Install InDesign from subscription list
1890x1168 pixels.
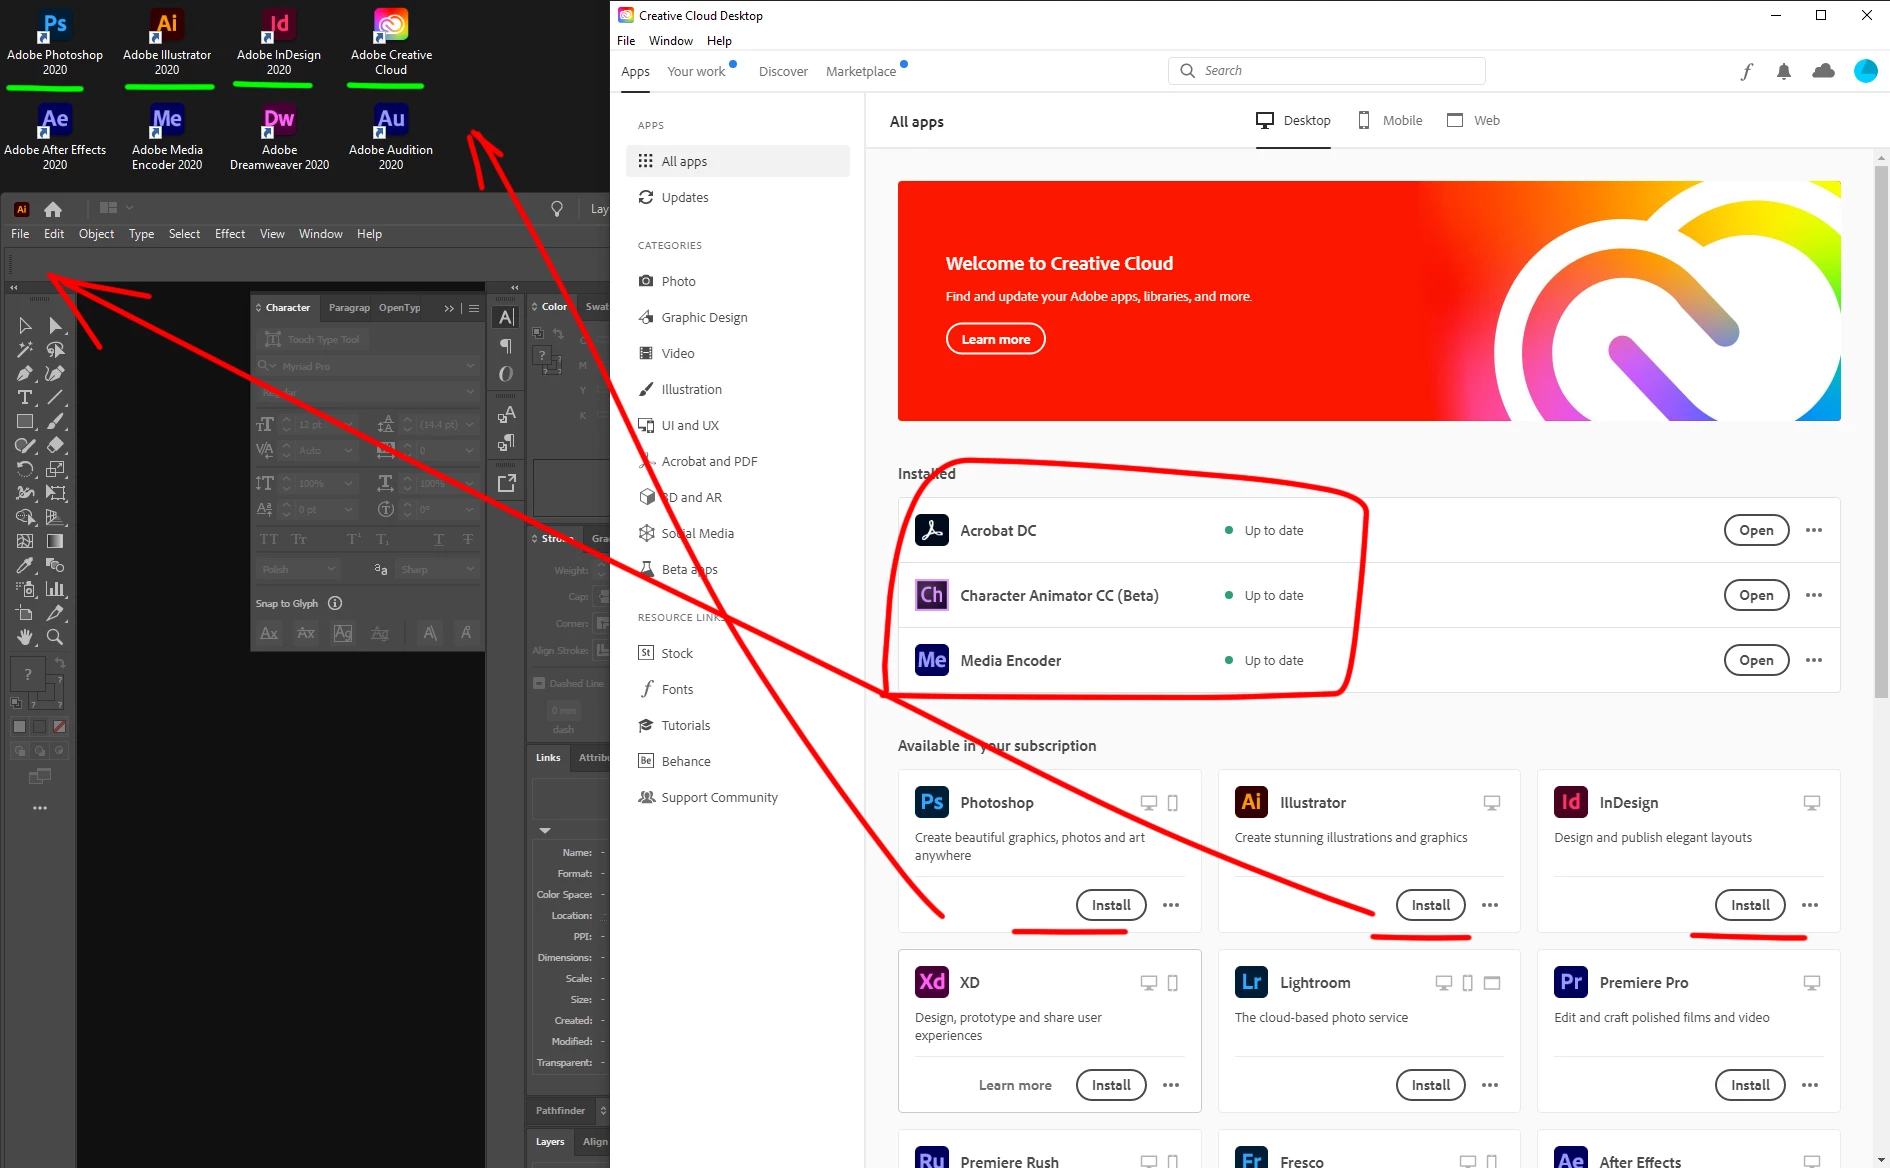pyautogui.click(x=1750, y=905)
